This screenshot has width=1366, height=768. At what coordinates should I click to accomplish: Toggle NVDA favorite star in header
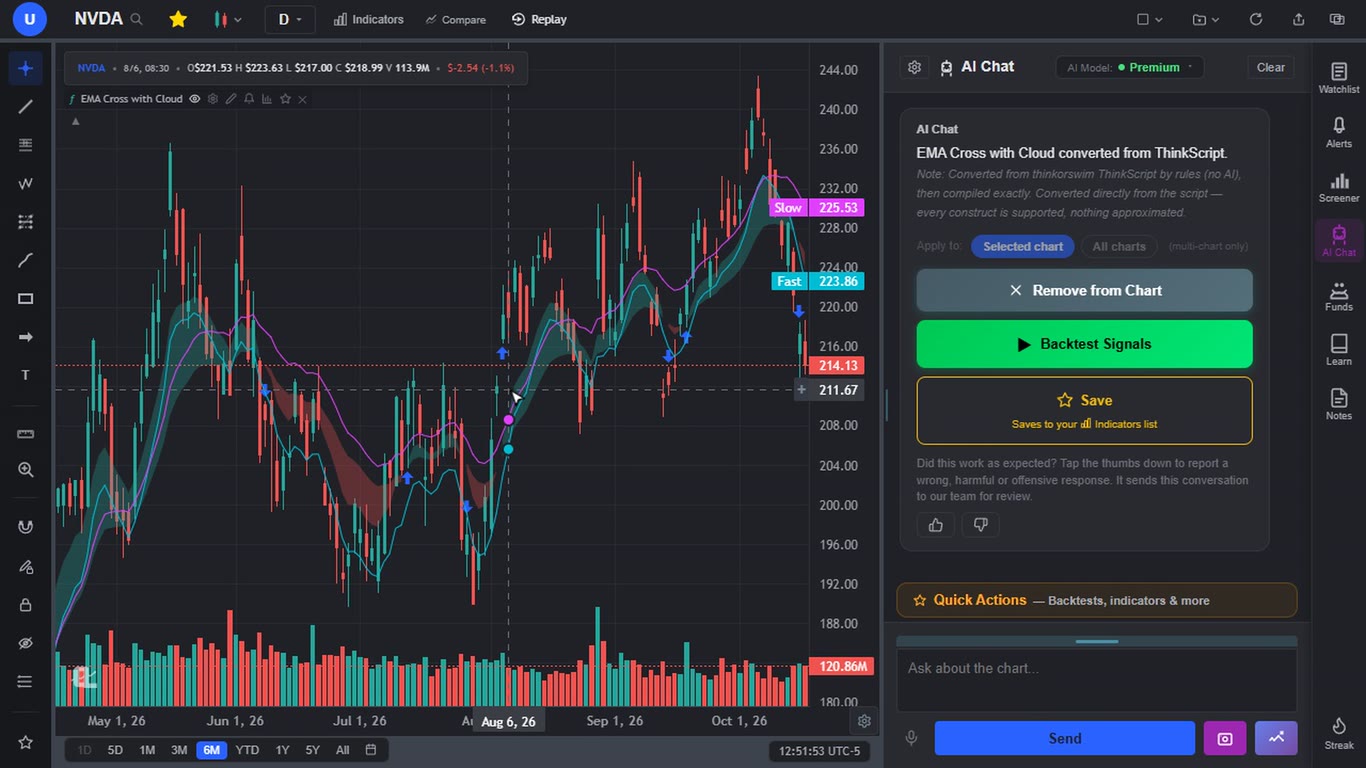(x=178, y=19)
